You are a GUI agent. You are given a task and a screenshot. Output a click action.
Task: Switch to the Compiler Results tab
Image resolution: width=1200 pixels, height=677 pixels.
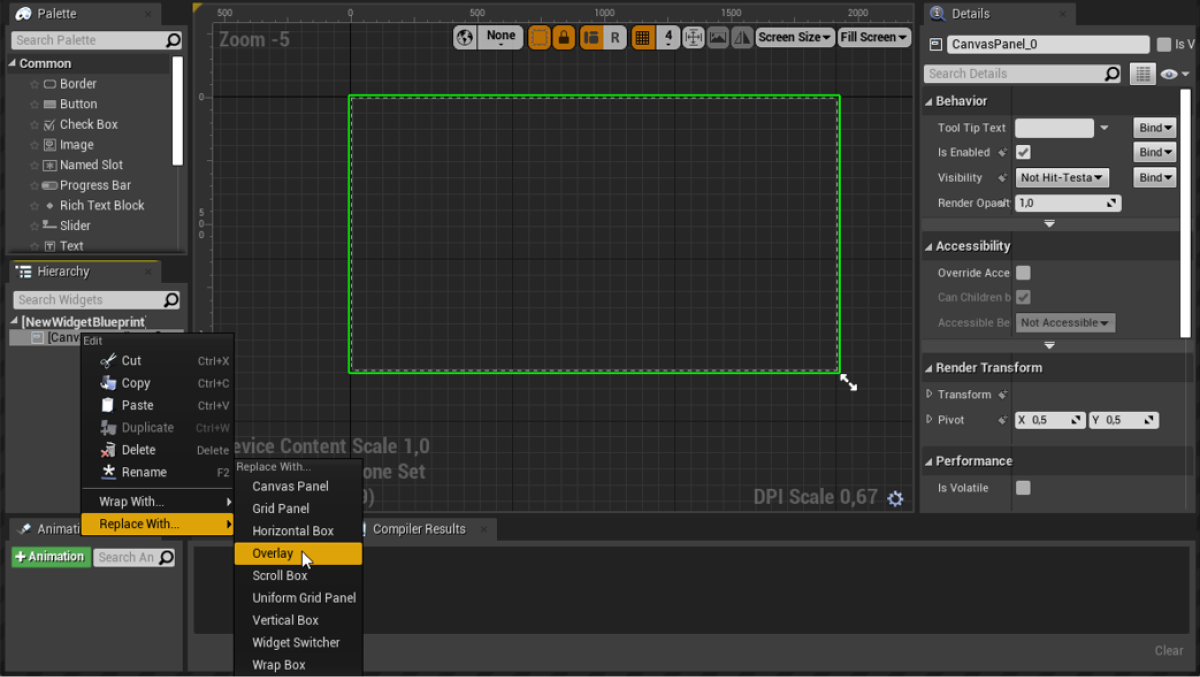[x=419, y=529]
